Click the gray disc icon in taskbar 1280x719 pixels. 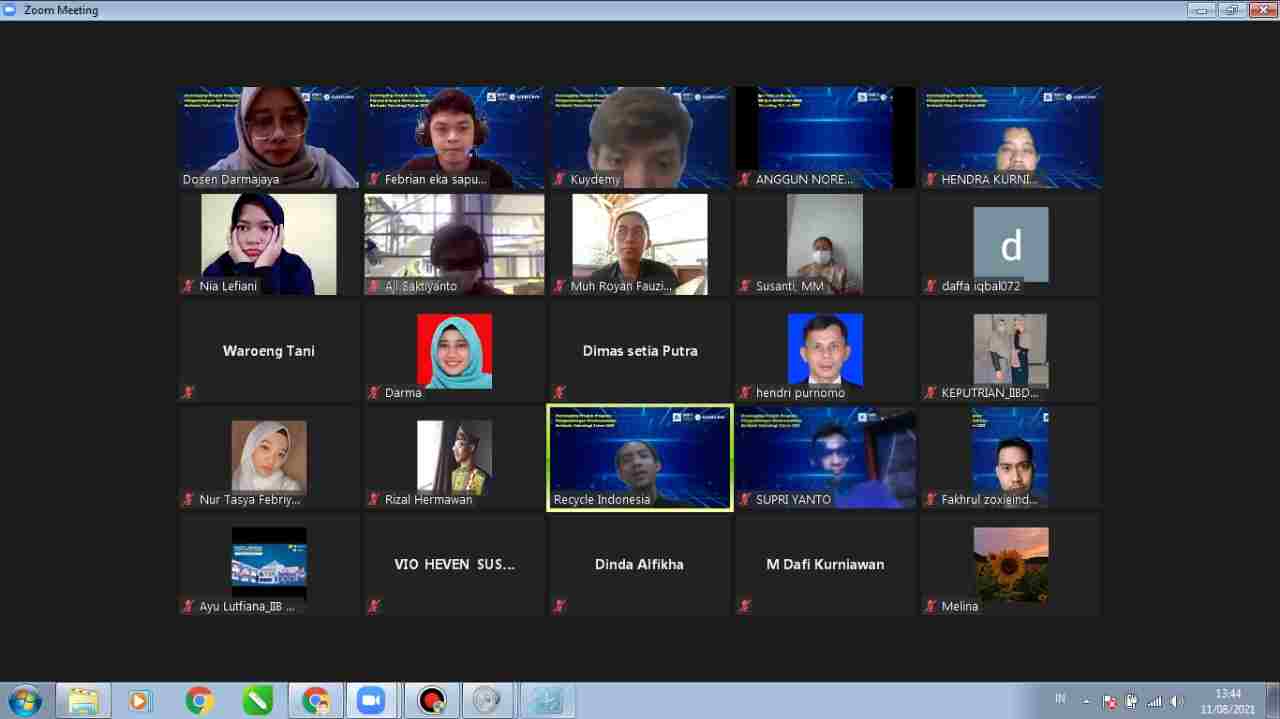tap(487, 700)
